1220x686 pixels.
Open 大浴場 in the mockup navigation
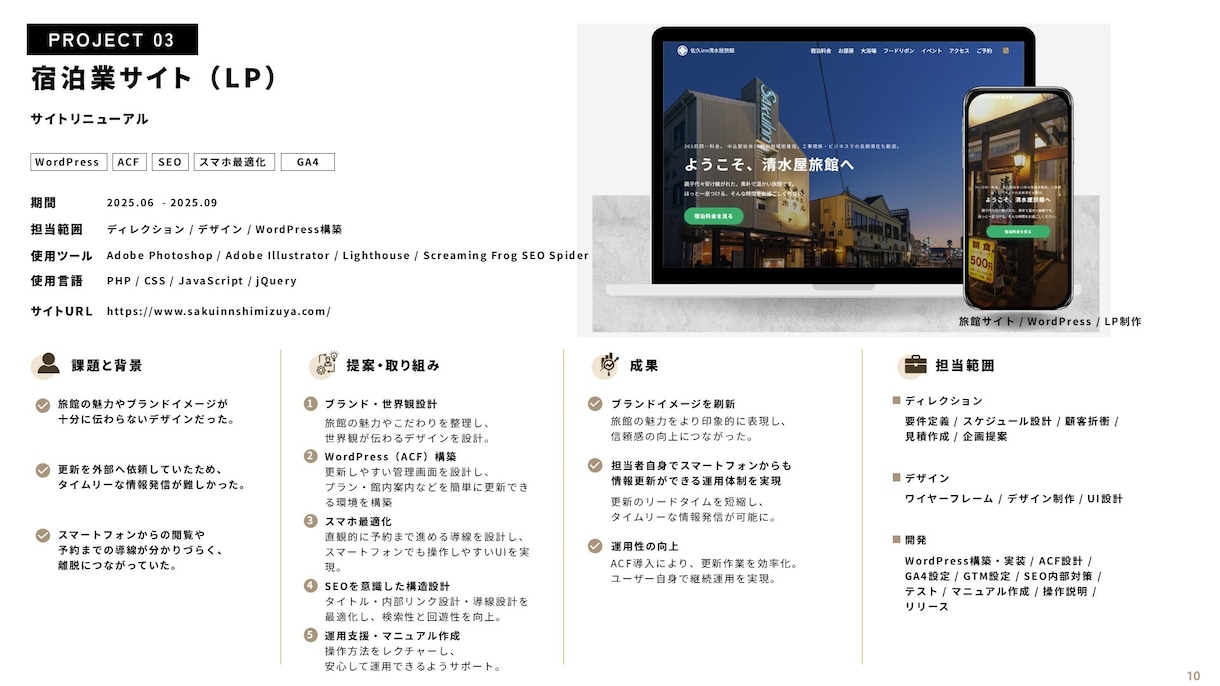click(869, 50)
